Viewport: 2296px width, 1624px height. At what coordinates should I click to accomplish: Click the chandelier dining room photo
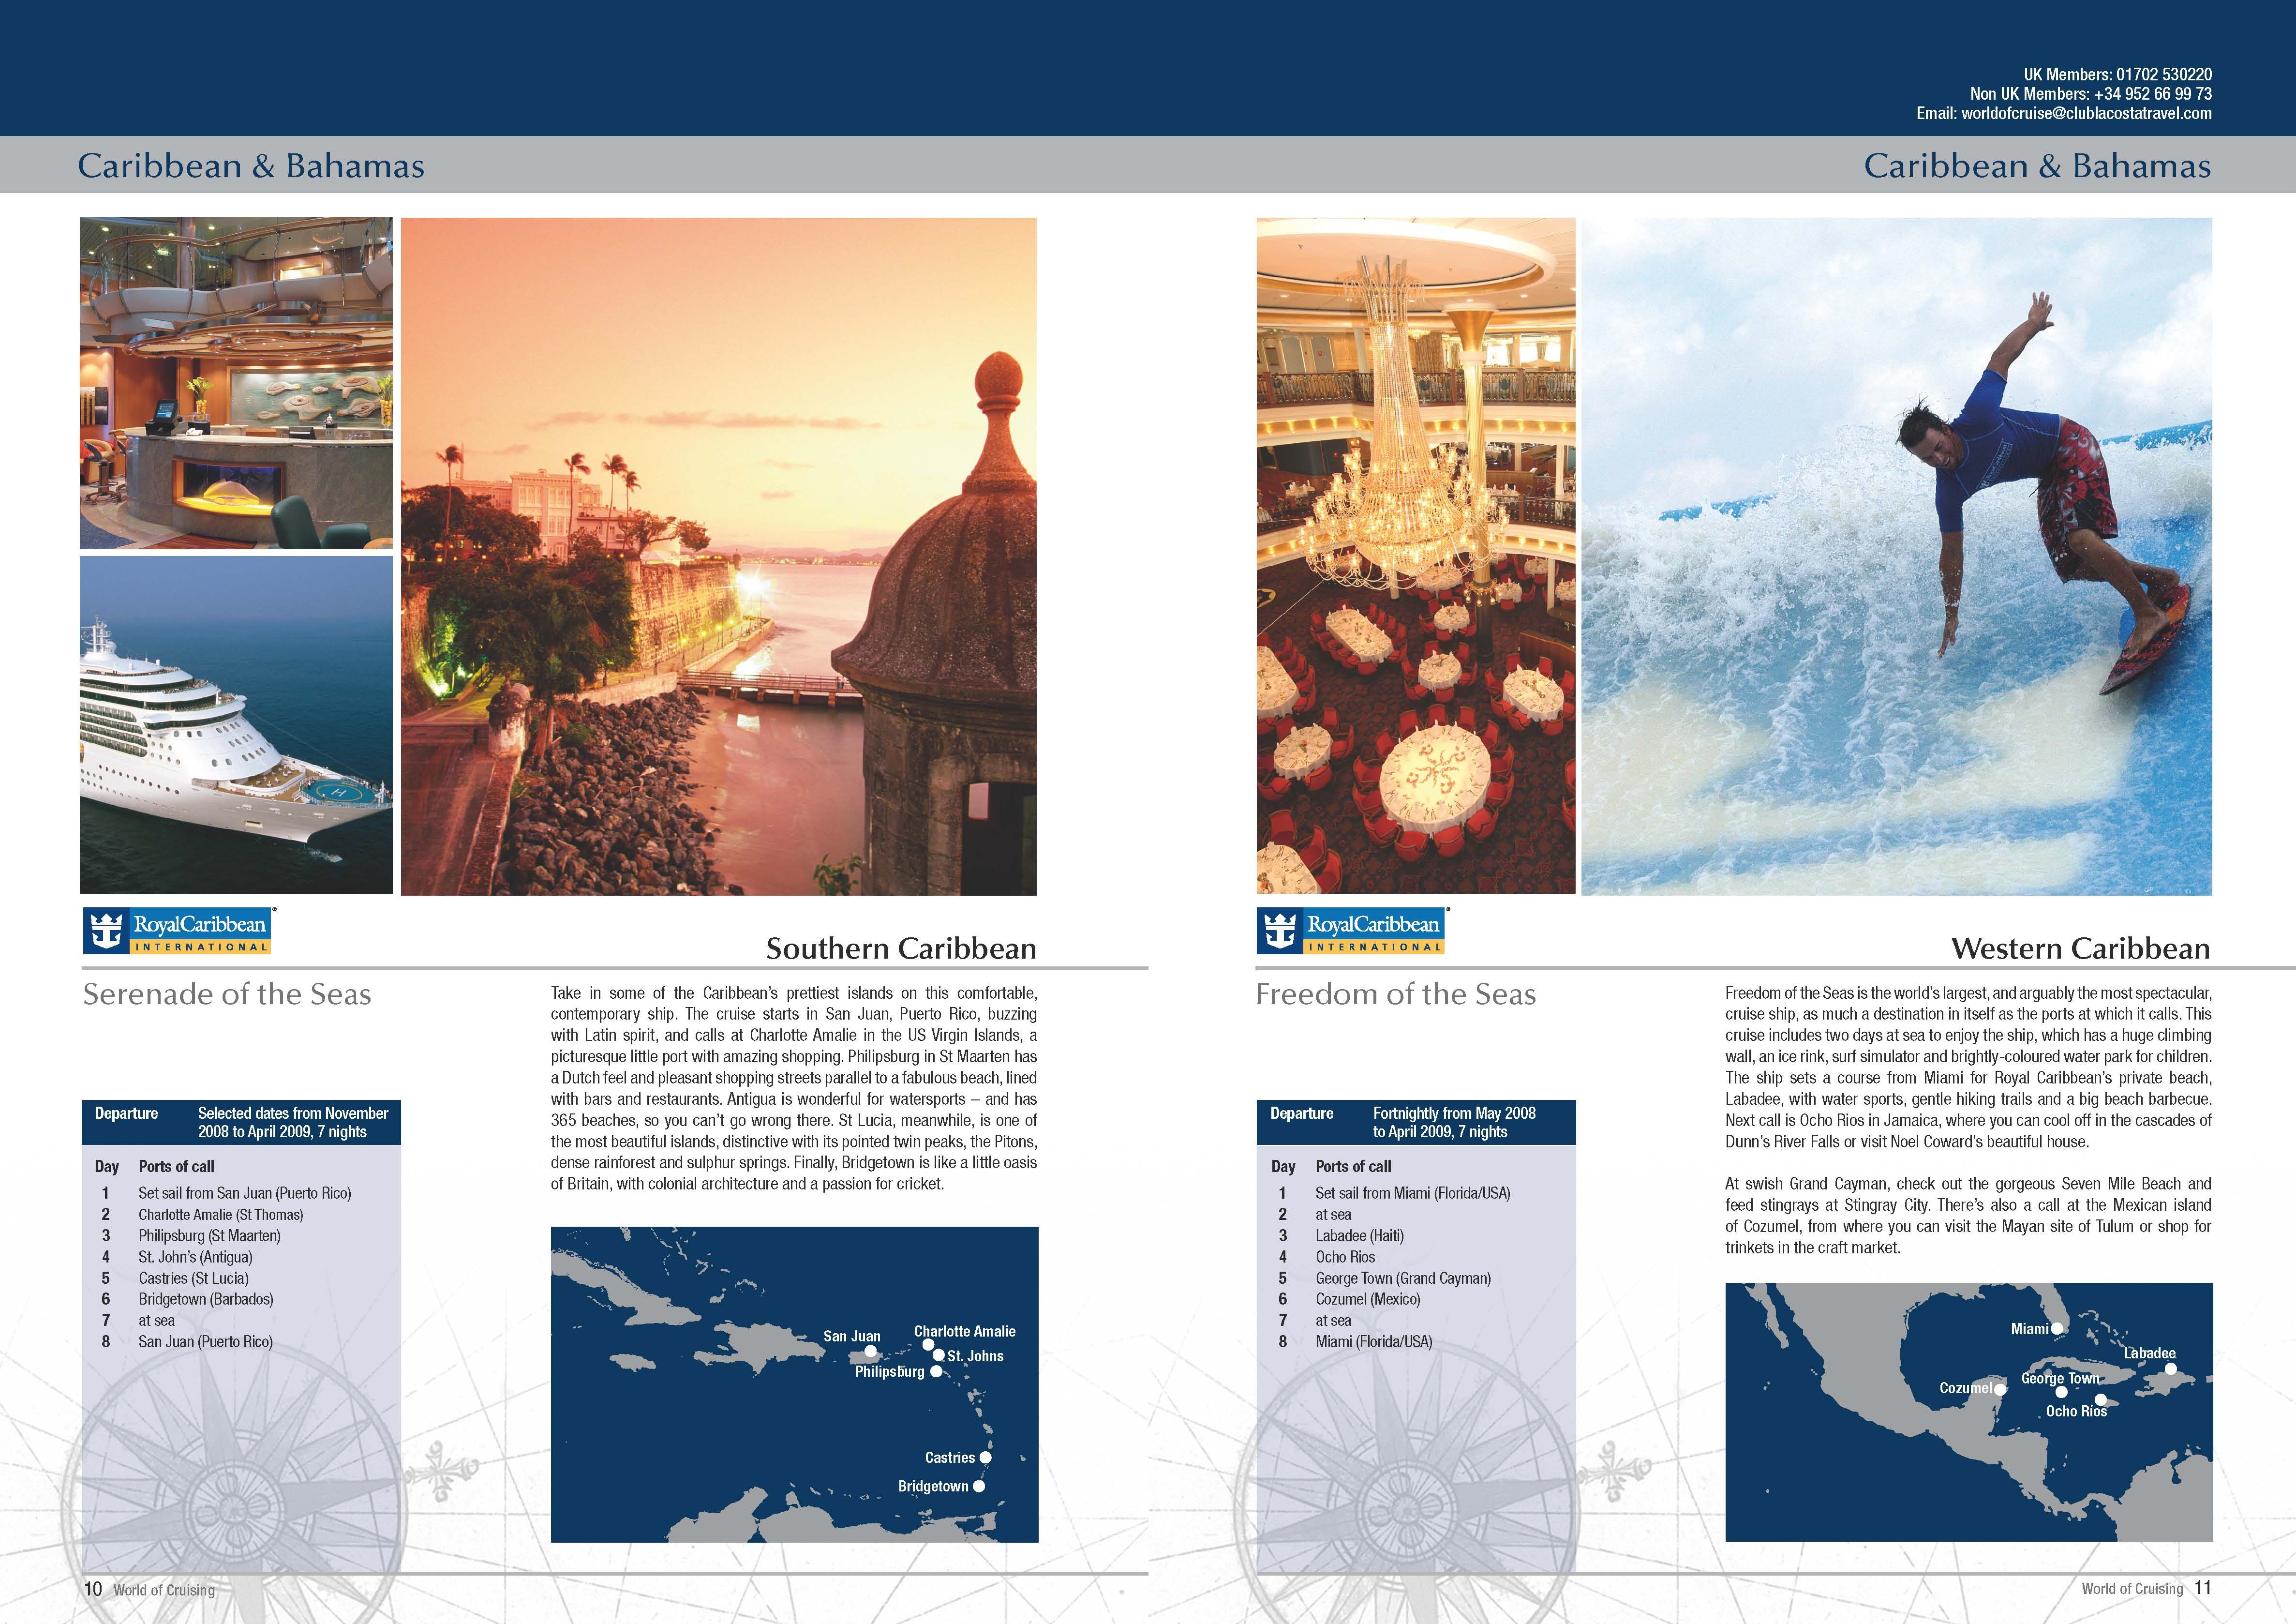1415,556
